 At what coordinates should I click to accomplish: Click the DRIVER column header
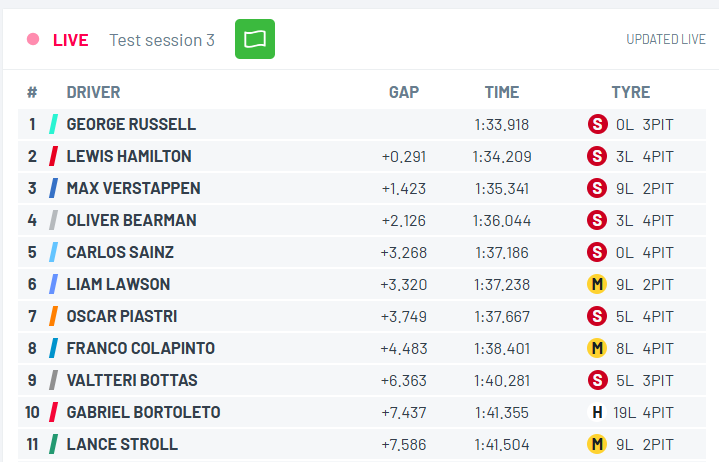(93, 92)
